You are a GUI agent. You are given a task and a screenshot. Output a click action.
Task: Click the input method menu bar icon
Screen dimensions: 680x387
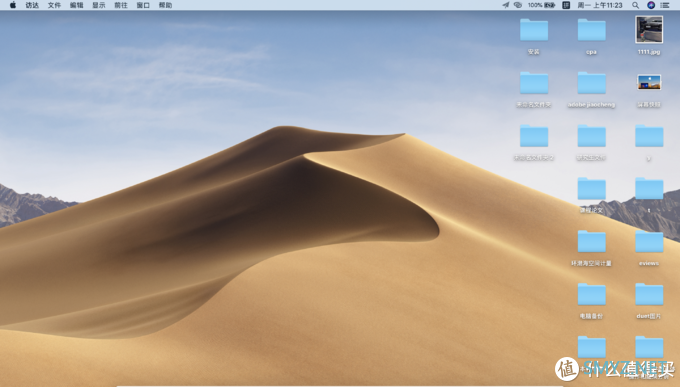566,5
